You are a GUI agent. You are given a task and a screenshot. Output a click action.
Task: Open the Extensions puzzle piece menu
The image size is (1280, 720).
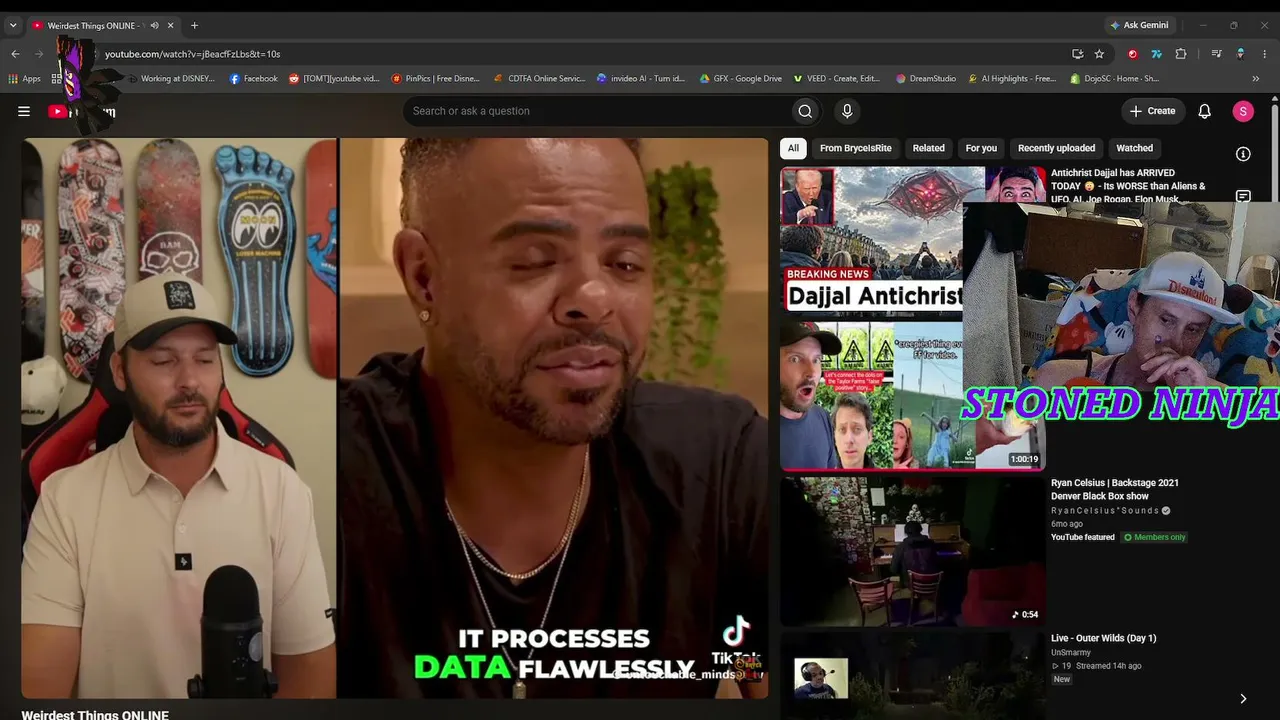(1181, 54)
